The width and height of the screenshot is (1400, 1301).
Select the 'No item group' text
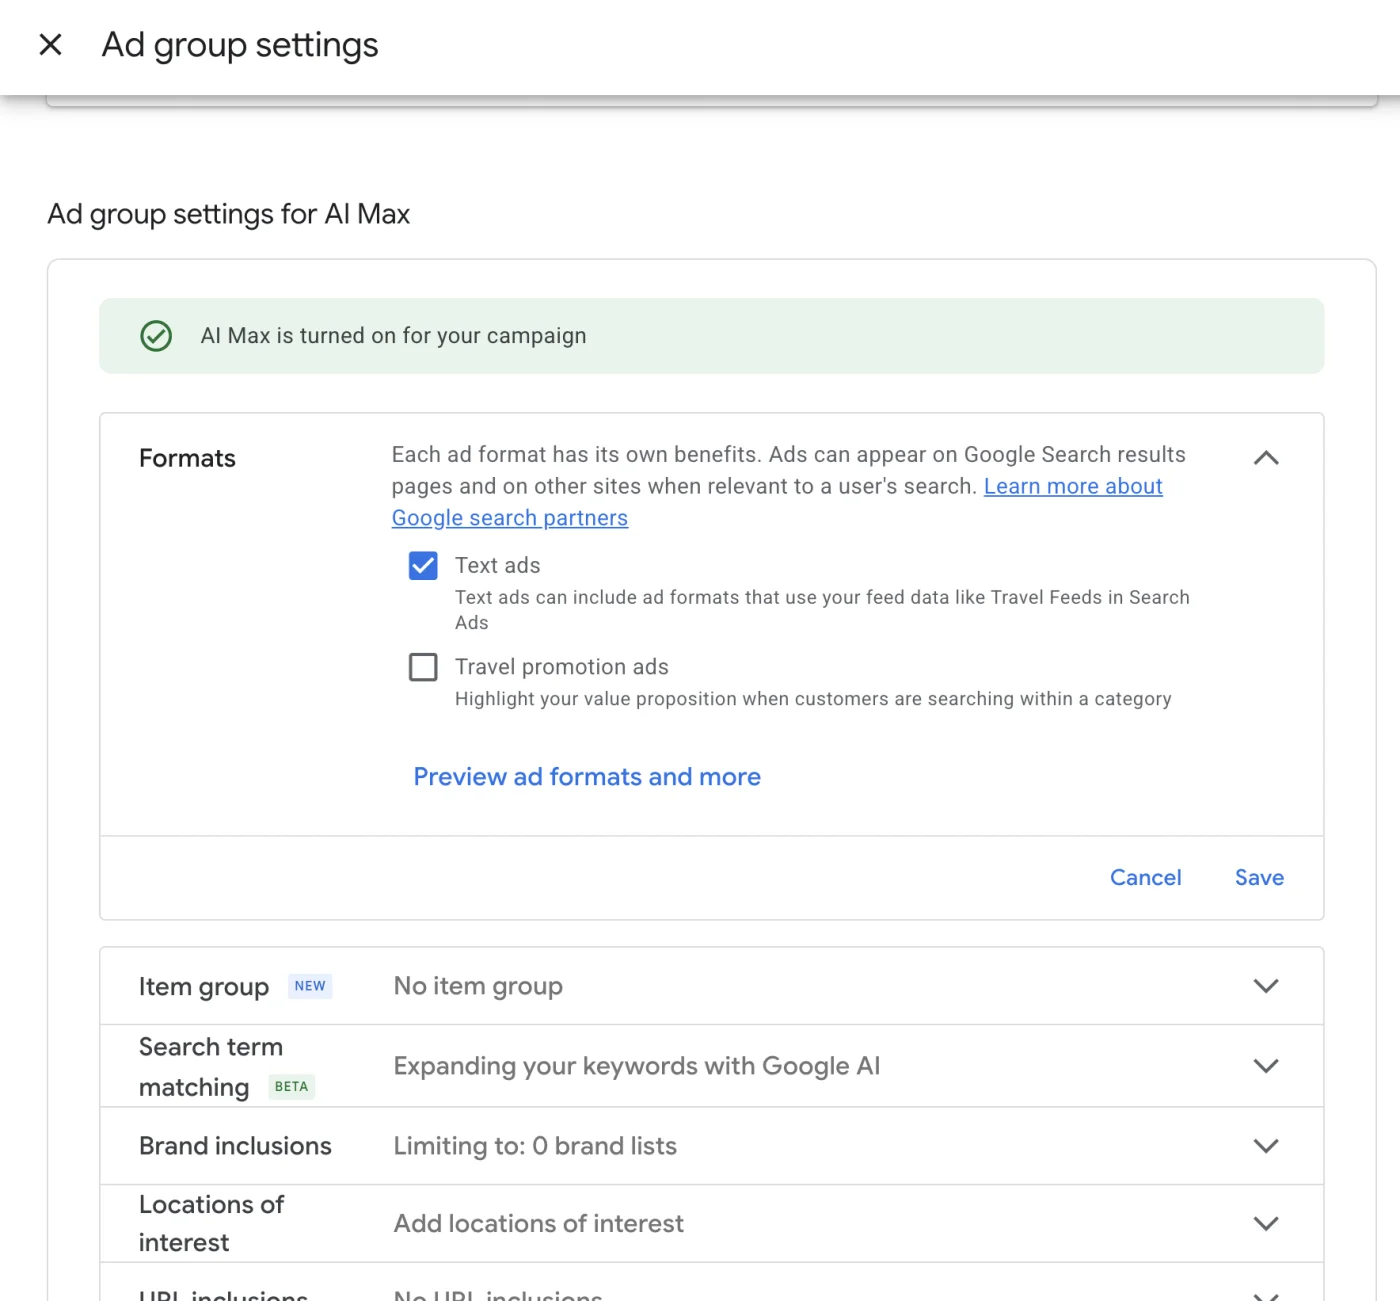click(478, 986)
